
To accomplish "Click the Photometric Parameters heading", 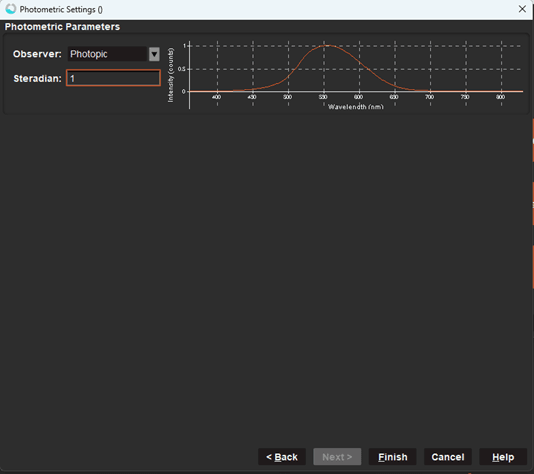I will click(62, 27).
